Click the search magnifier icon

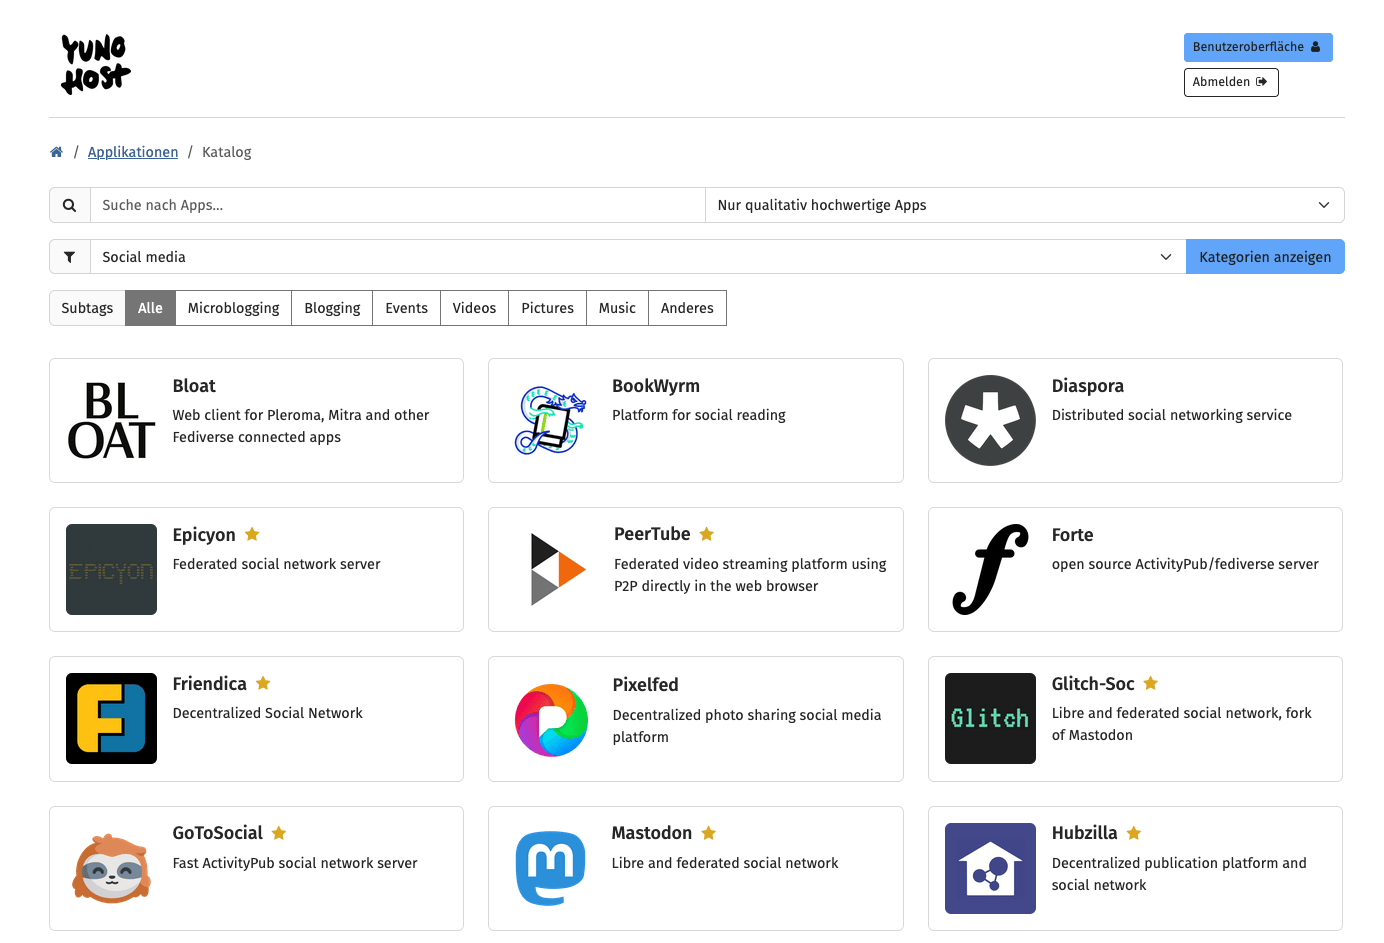70,205
